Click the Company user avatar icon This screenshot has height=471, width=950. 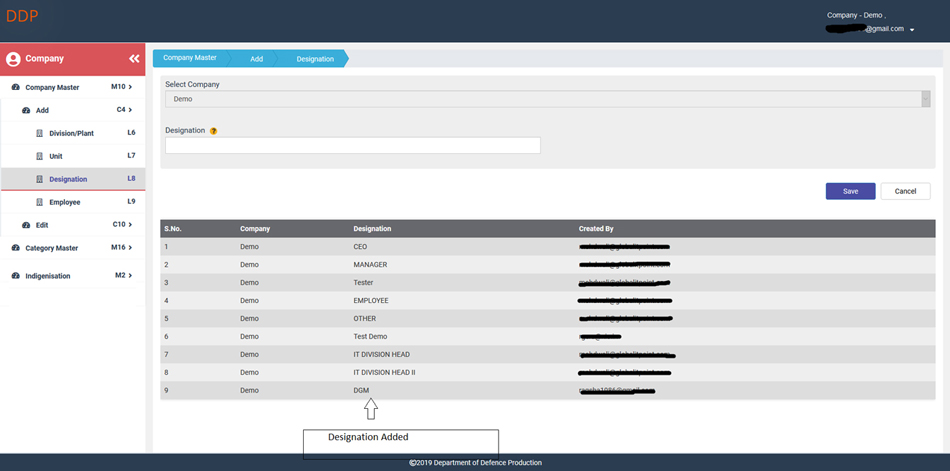(x=13, y=59)
